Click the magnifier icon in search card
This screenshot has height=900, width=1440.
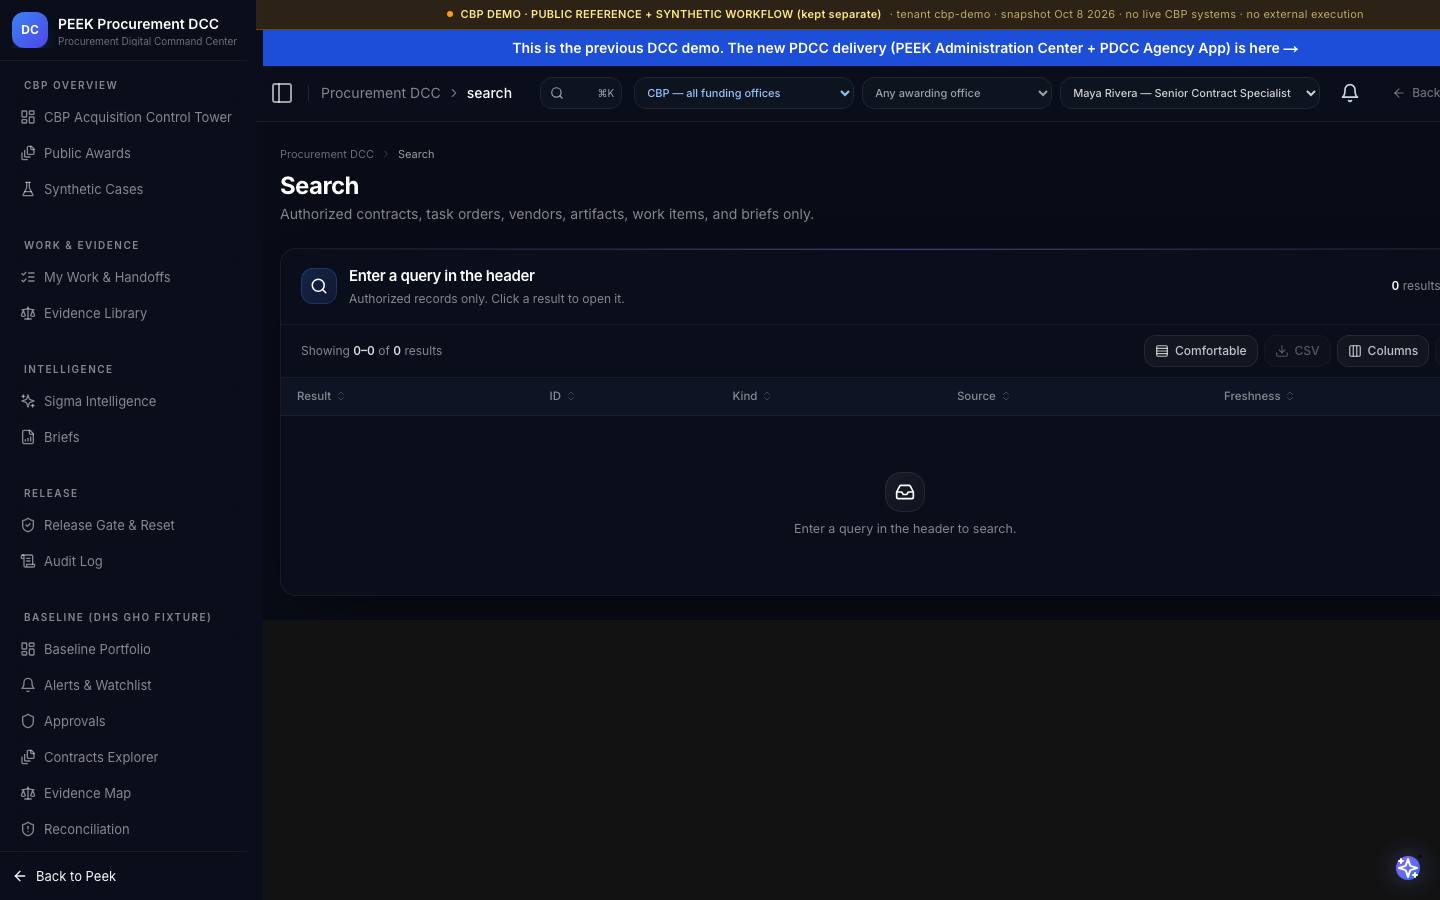point(319,286)
